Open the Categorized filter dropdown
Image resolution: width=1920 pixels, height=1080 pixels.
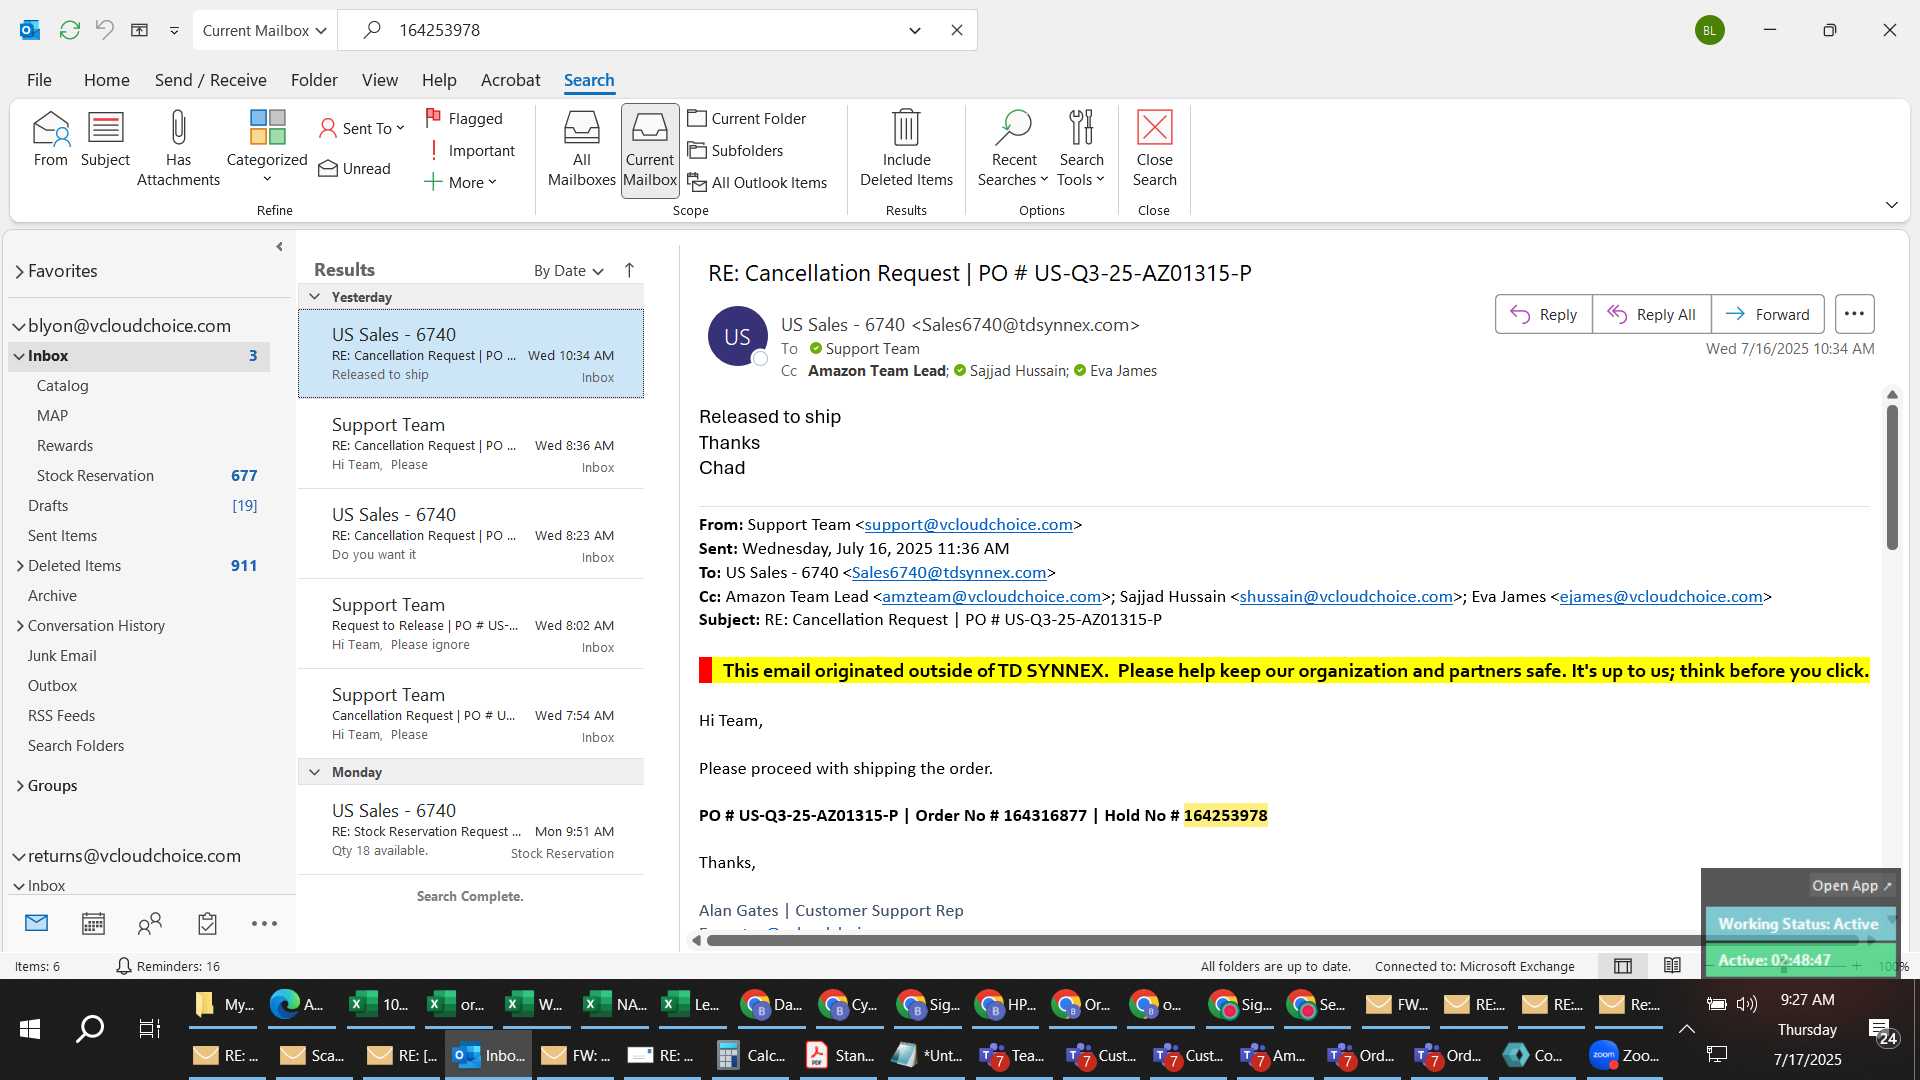(x=267, y=148)
